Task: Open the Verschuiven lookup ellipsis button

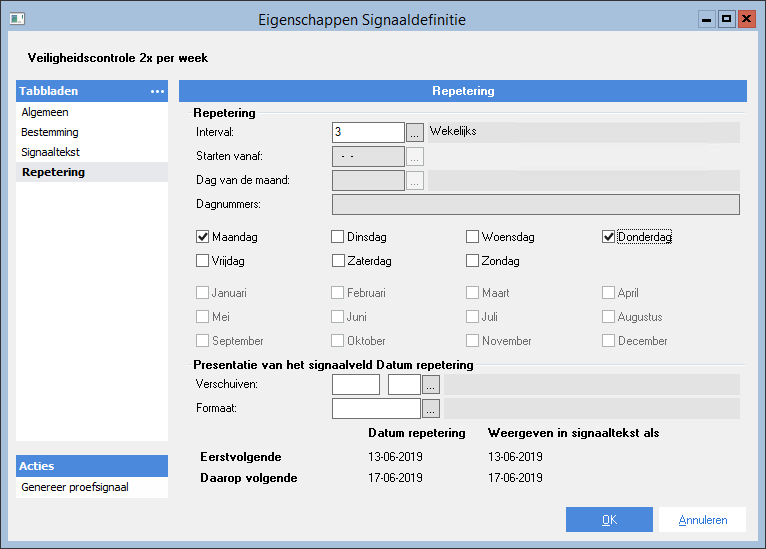Action: point(431,384)
